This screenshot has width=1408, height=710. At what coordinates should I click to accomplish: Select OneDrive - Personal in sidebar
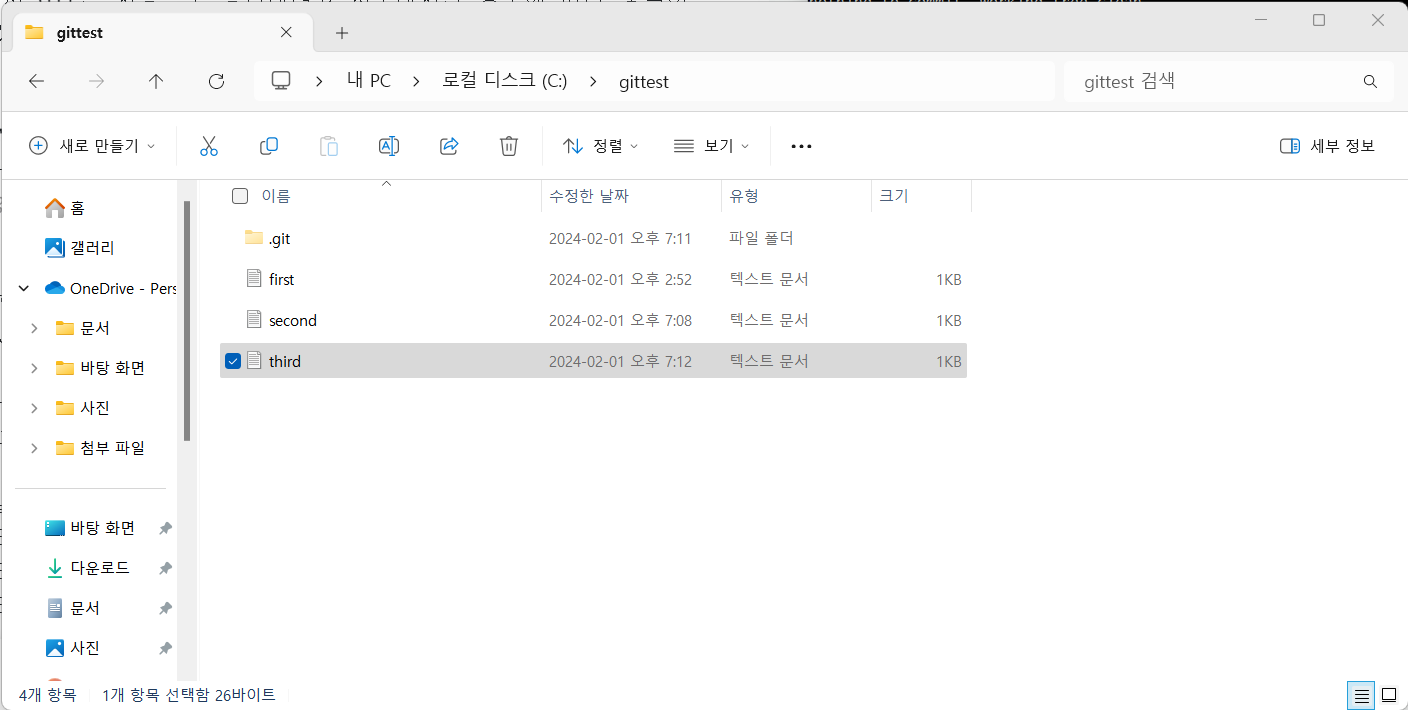tap(110, 288)
